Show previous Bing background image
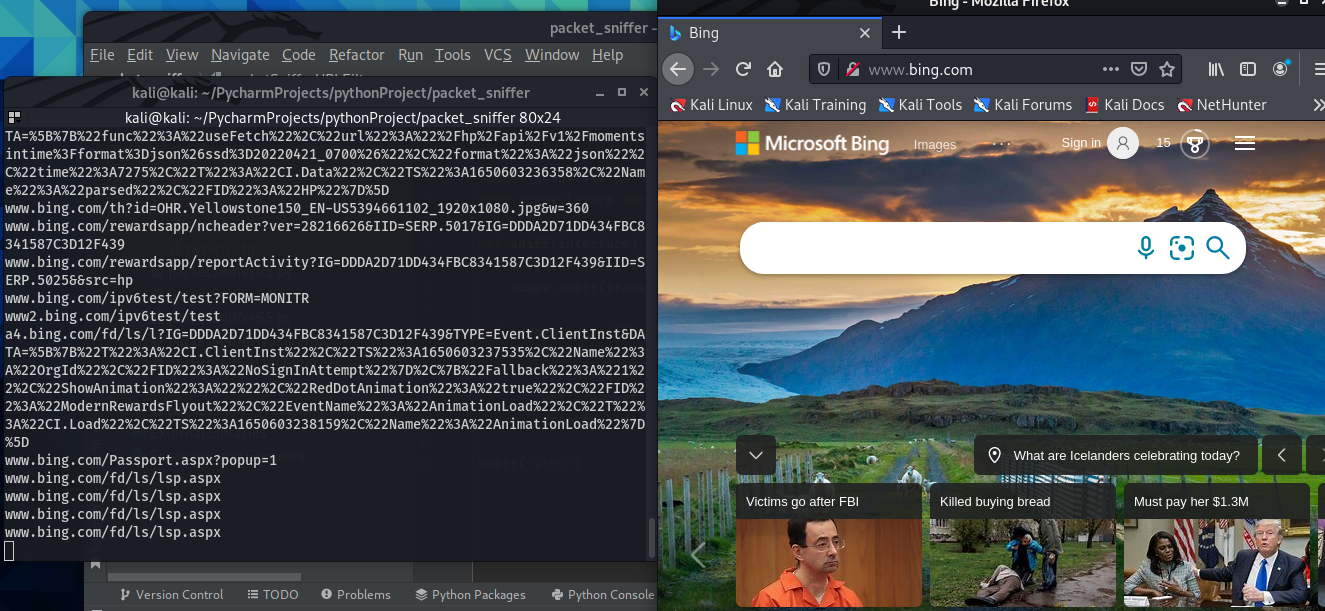This screenshot has width=1325, height=611. pos(1282,455)
